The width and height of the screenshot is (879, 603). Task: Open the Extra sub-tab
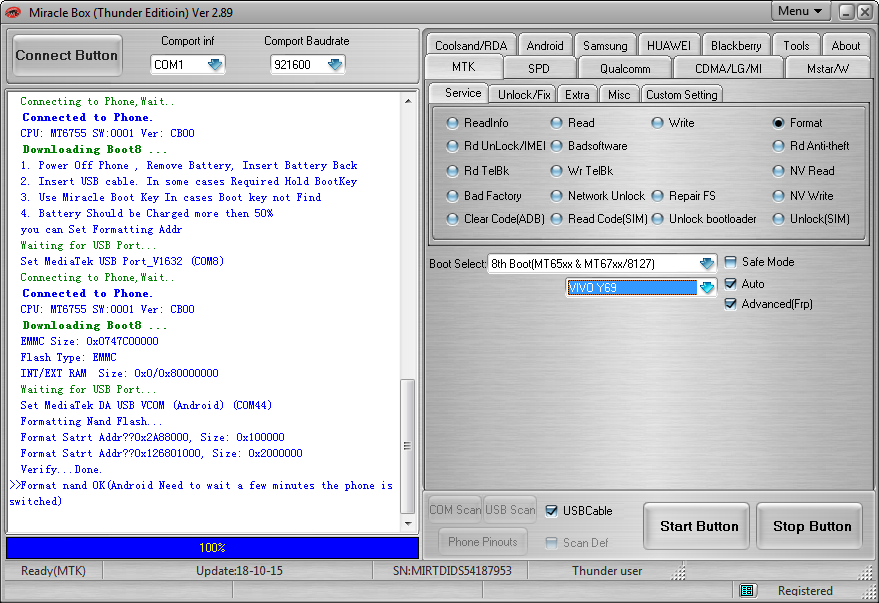(577, 95)
